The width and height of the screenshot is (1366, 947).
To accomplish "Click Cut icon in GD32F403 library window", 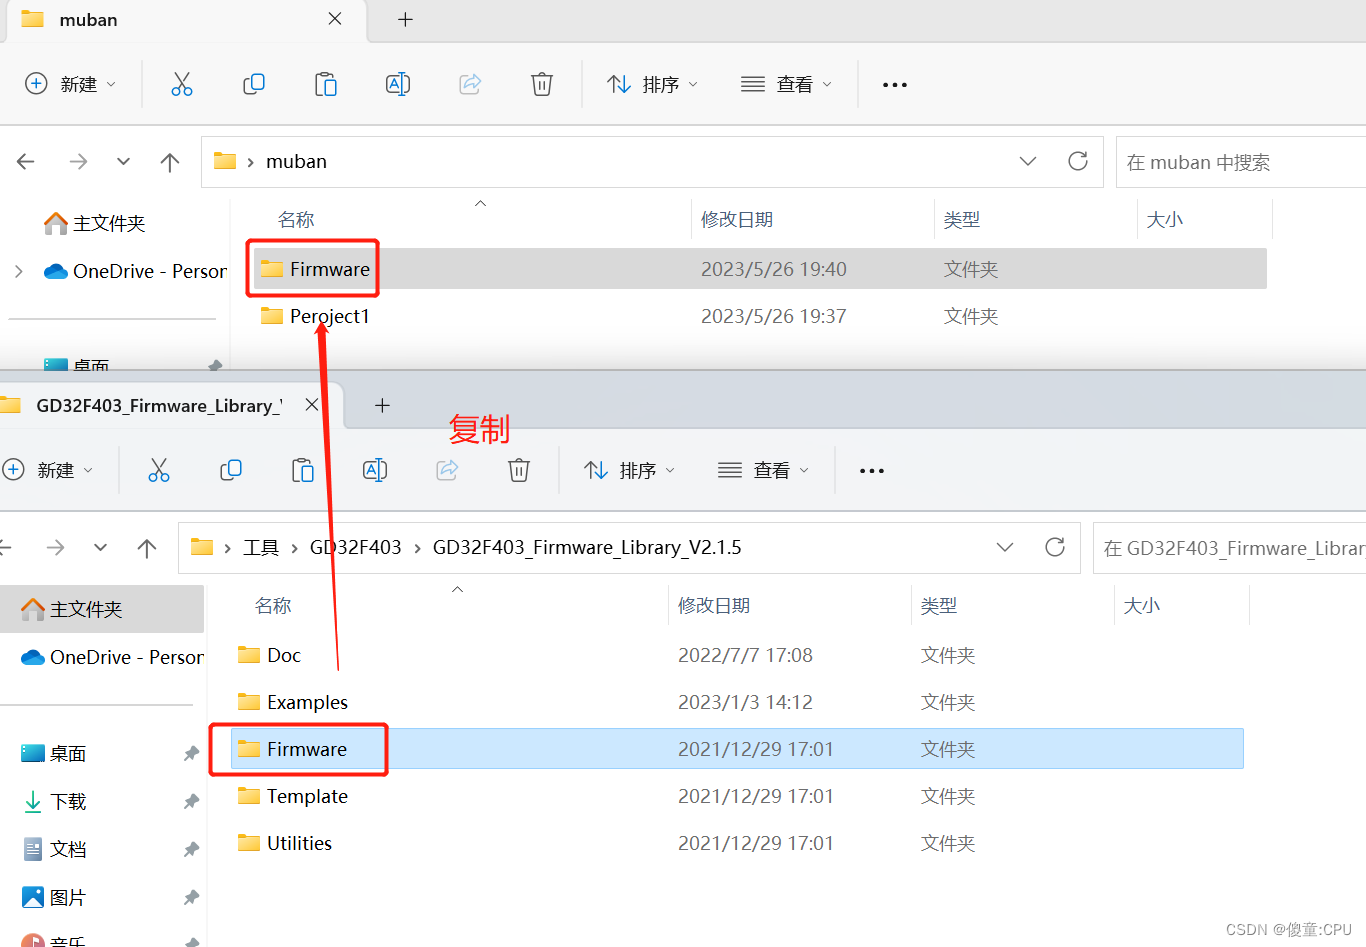I will (159, 470).
